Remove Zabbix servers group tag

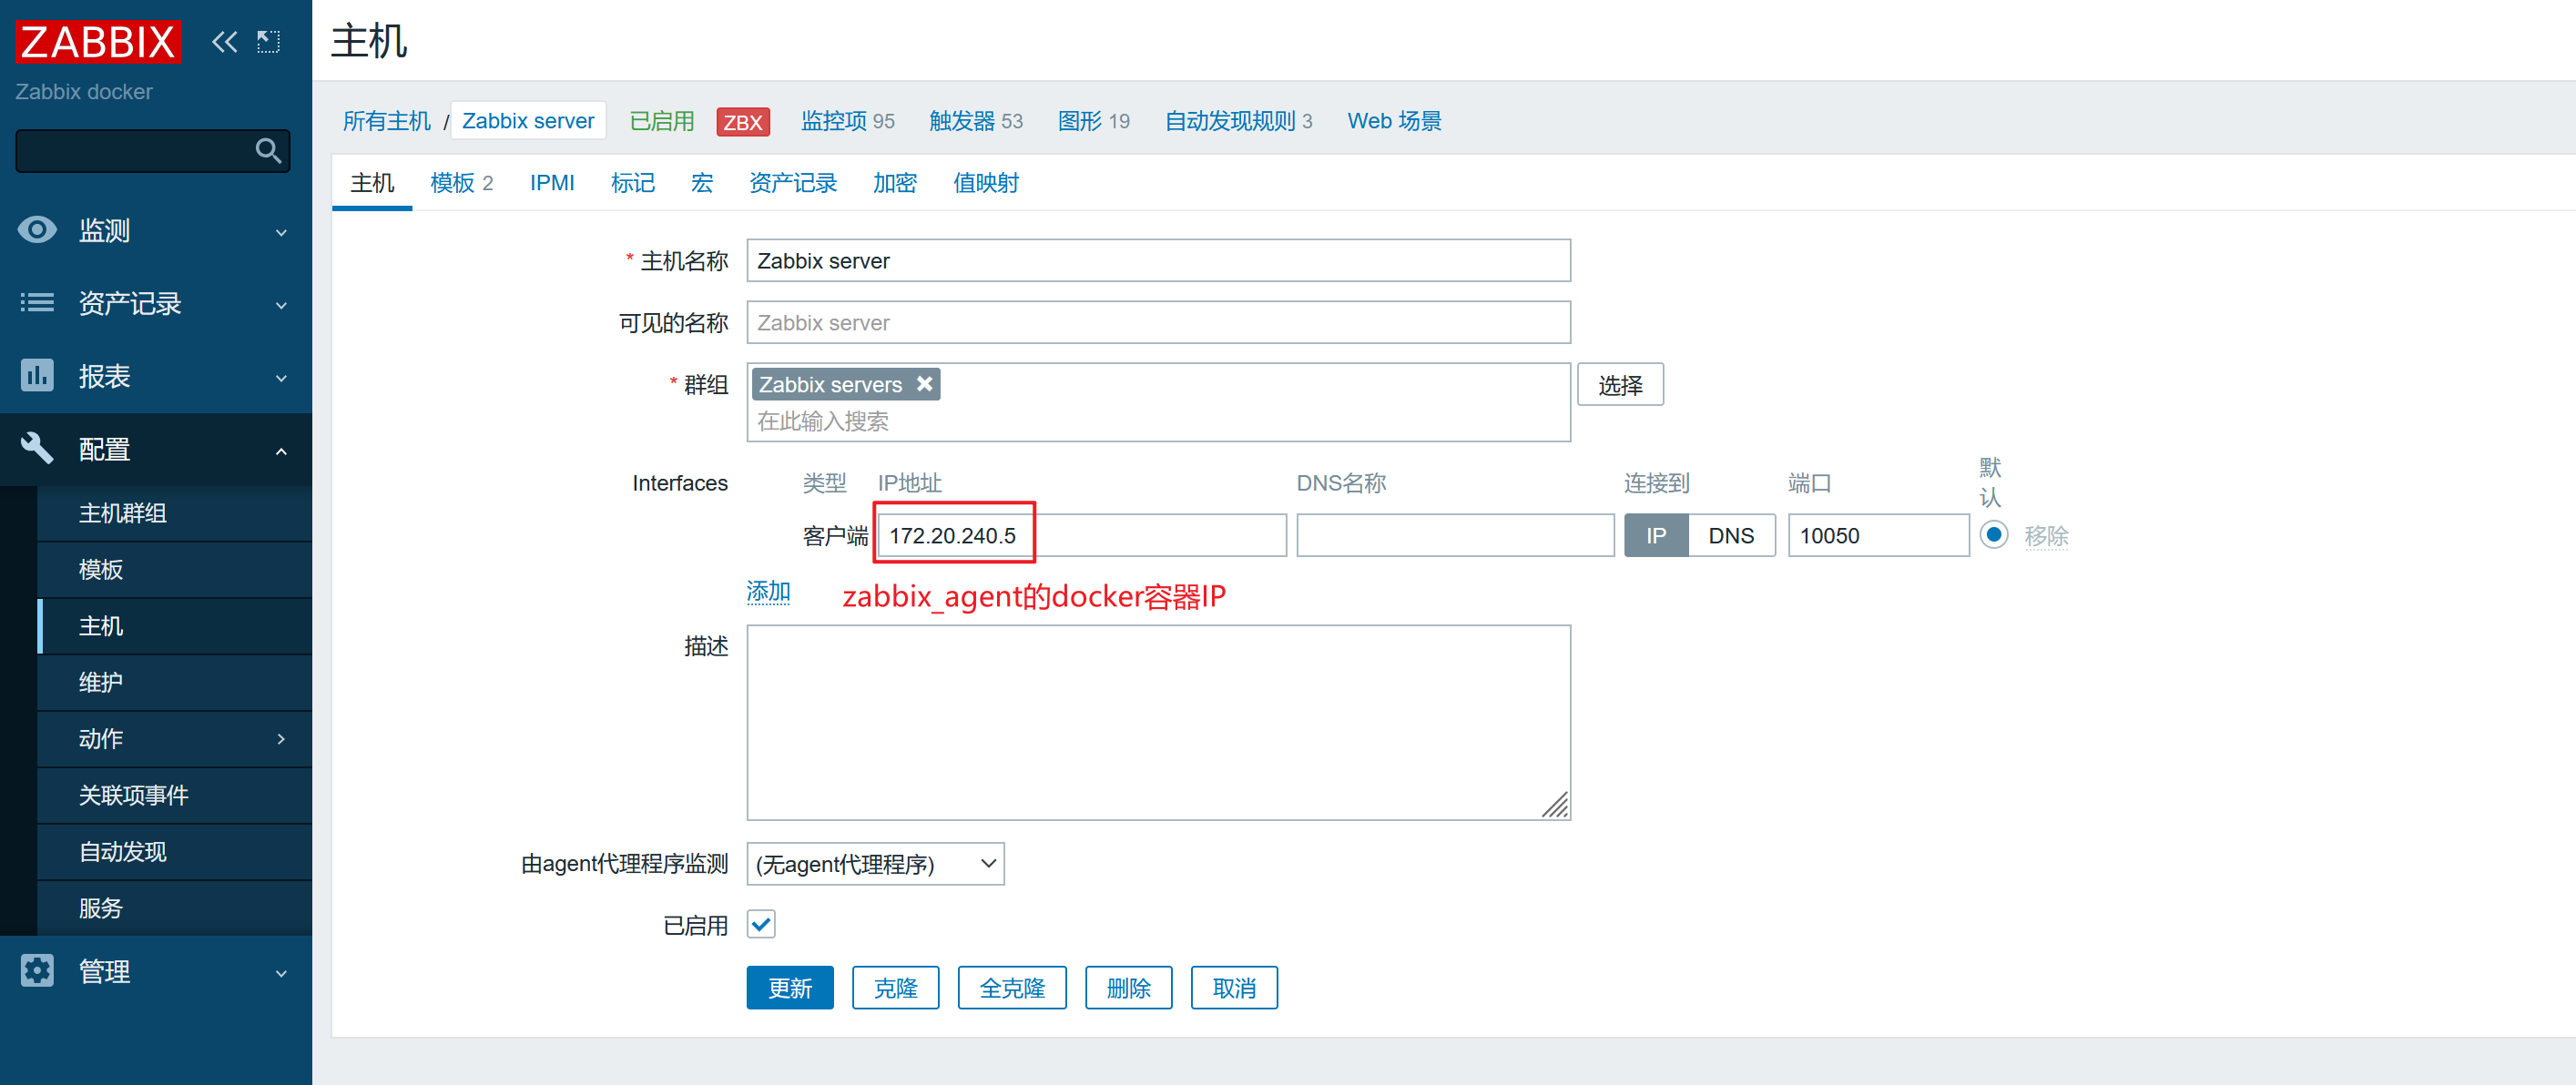925,384
